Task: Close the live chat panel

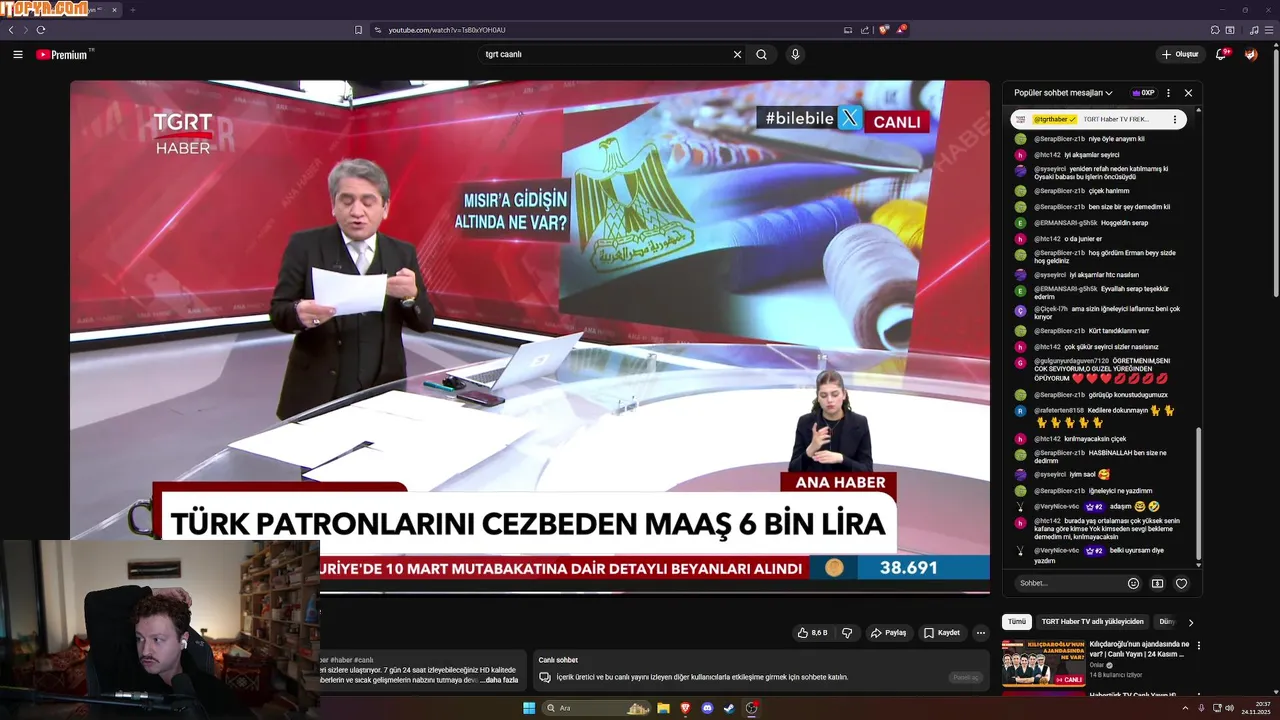Action: pyautogui.click(x=1188, y=93)
